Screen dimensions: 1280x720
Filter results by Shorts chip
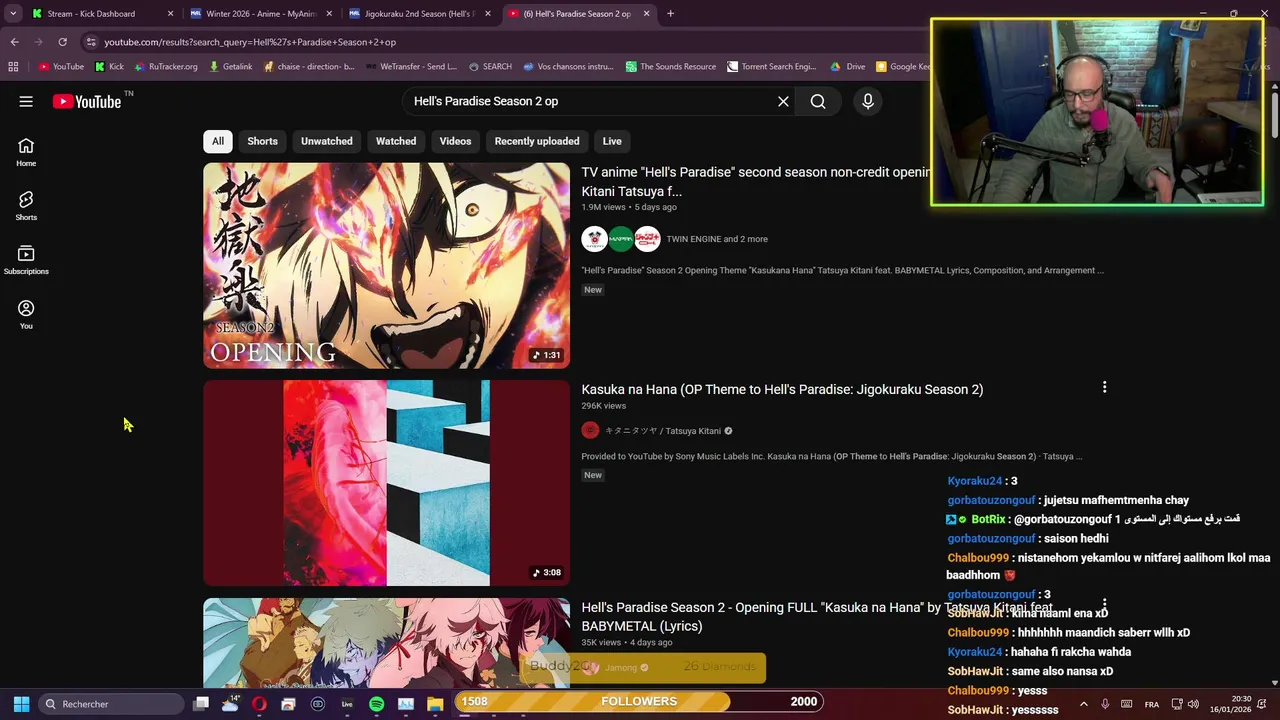point(262,141)
